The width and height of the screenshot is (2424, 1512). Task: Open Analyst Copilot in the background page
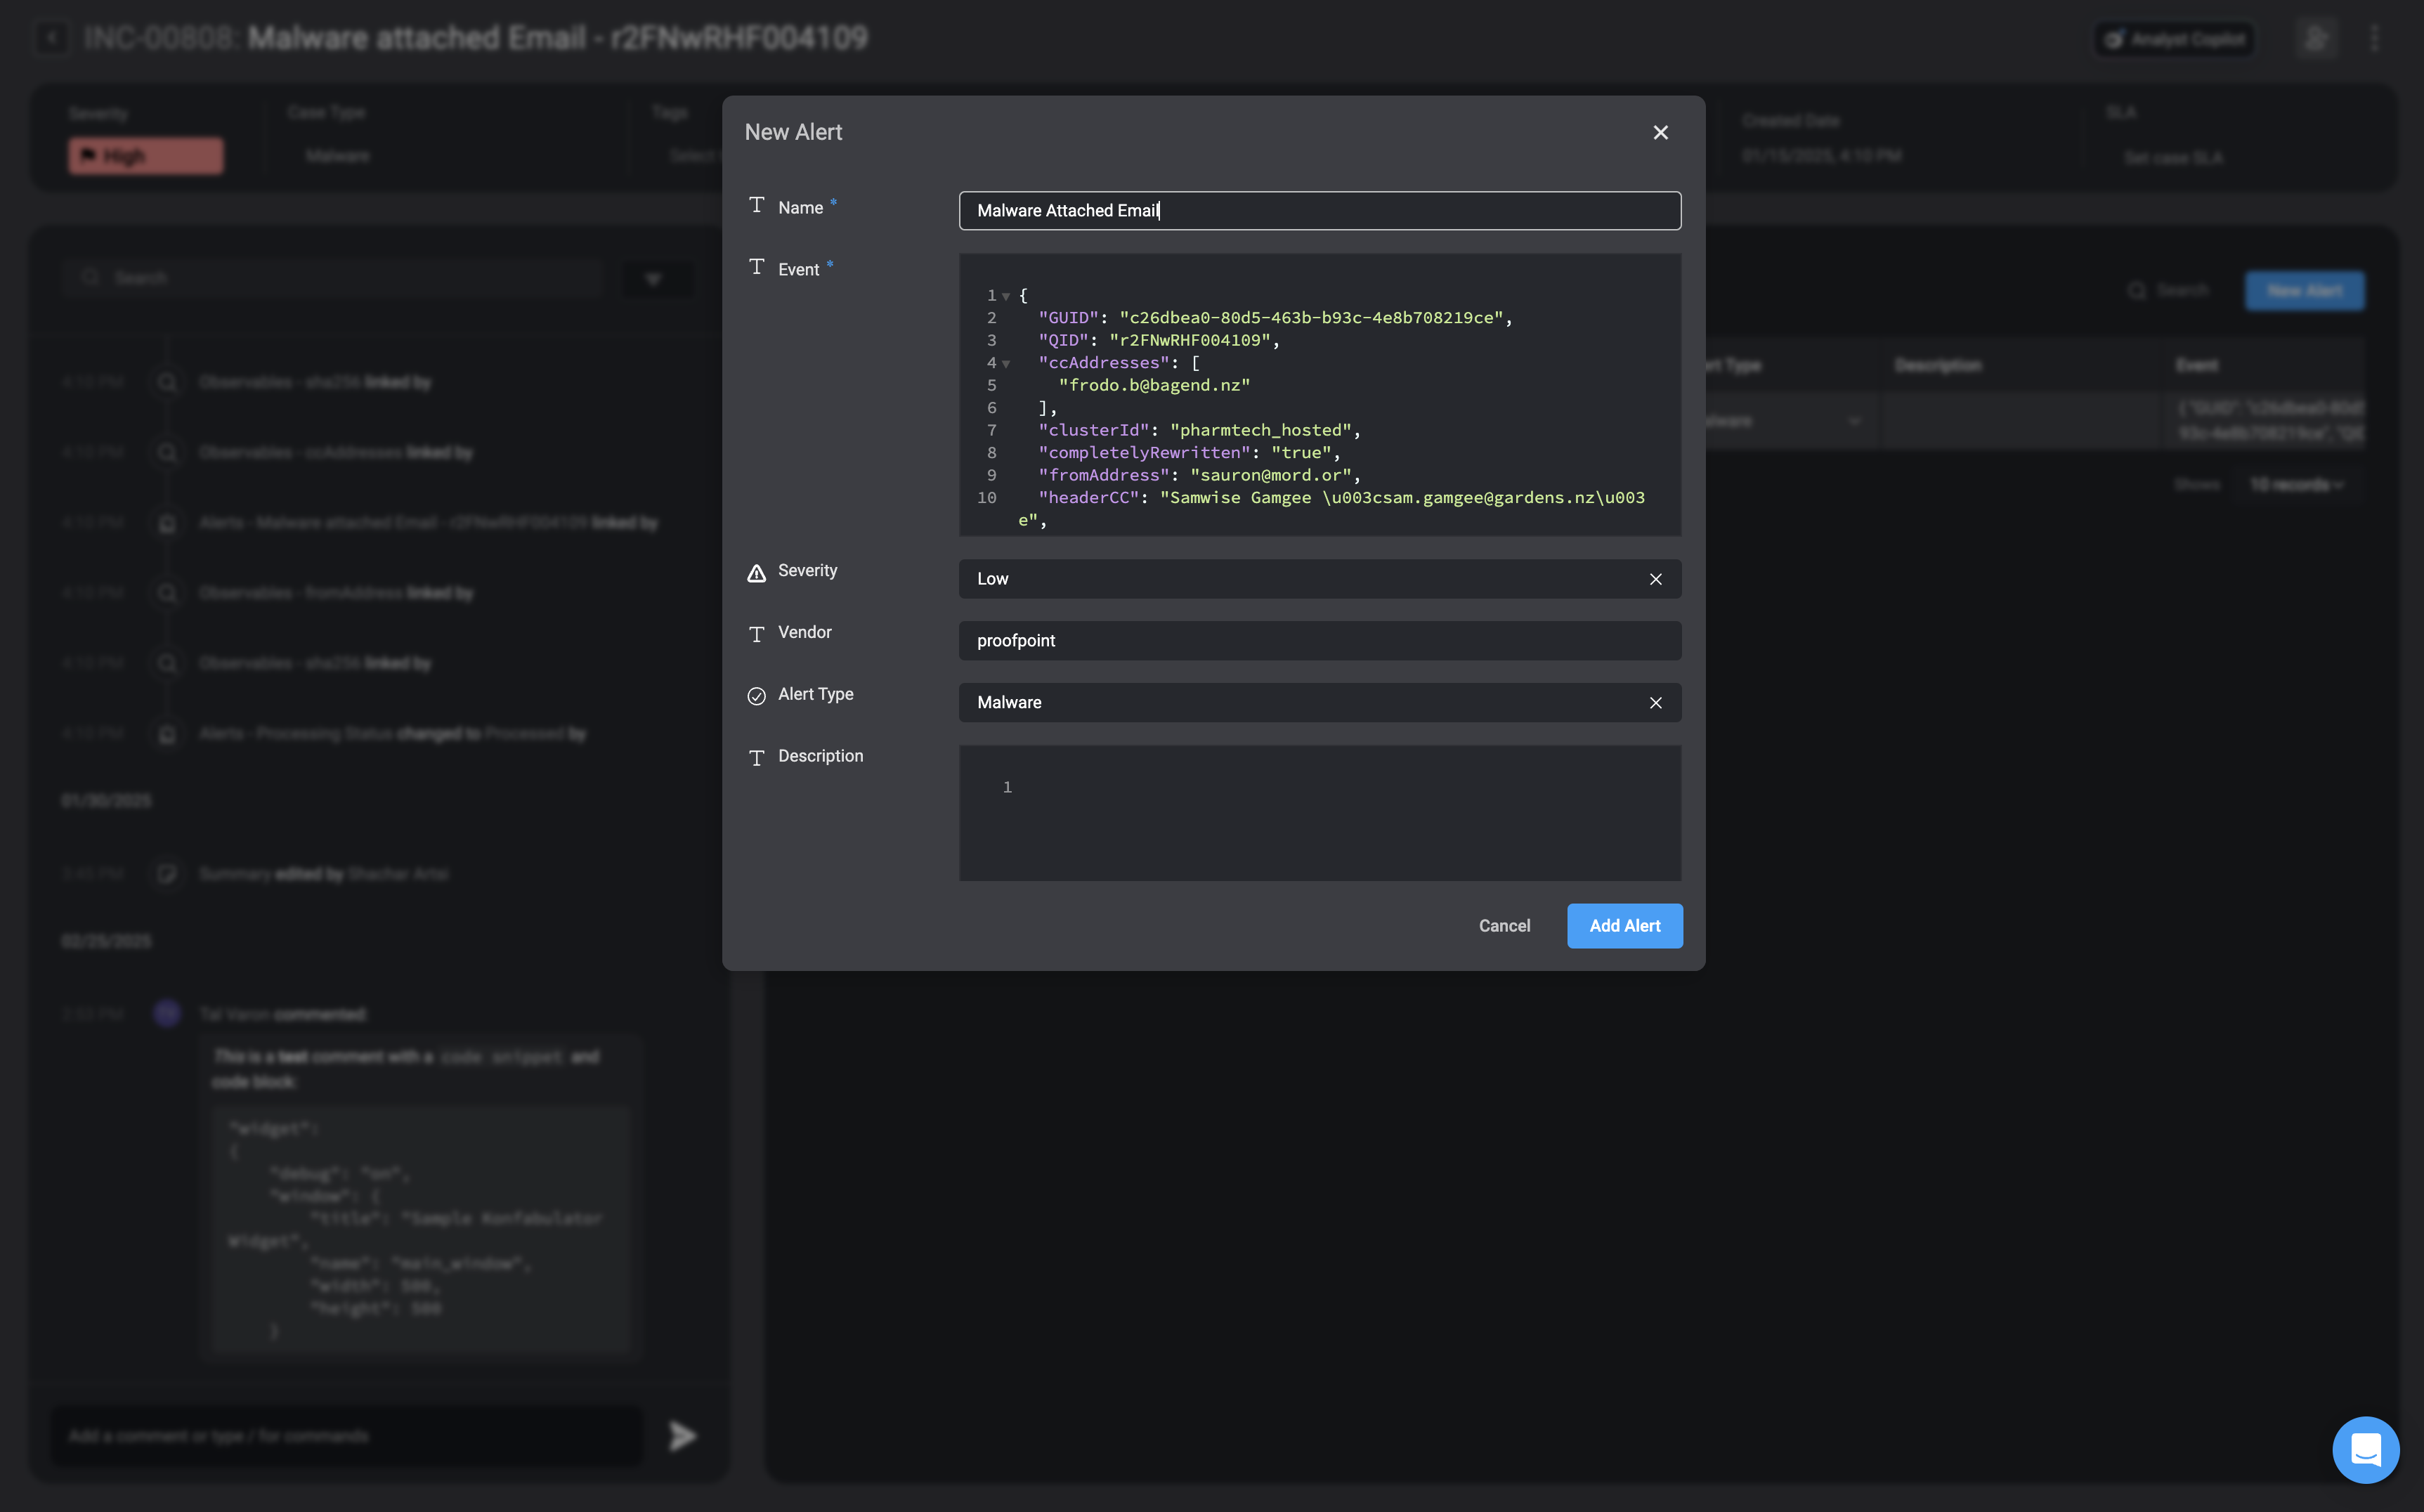(2174, 39)
